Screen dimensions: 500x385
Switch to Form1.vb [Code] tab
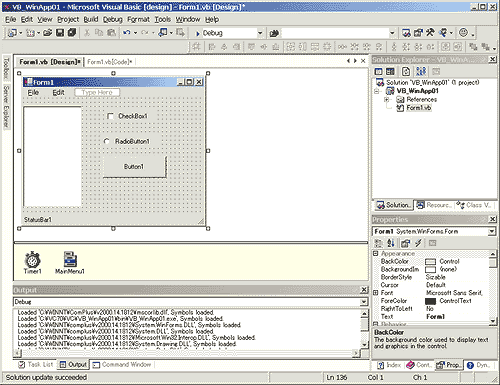[110, 62]
